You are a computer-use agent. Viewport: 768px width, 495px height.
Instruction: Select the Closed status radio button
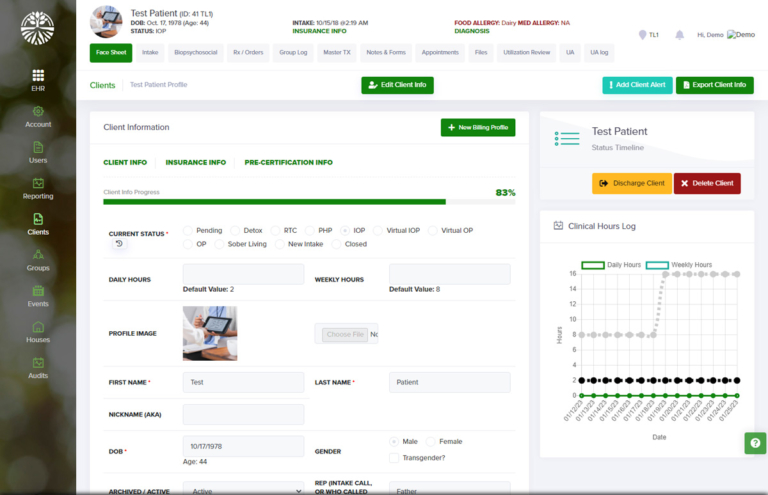coord(336,244)
